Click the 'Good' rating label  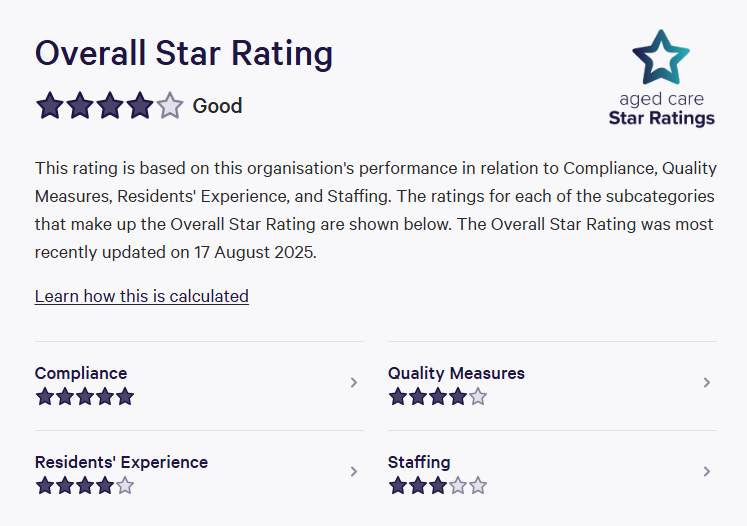(217, 106)
